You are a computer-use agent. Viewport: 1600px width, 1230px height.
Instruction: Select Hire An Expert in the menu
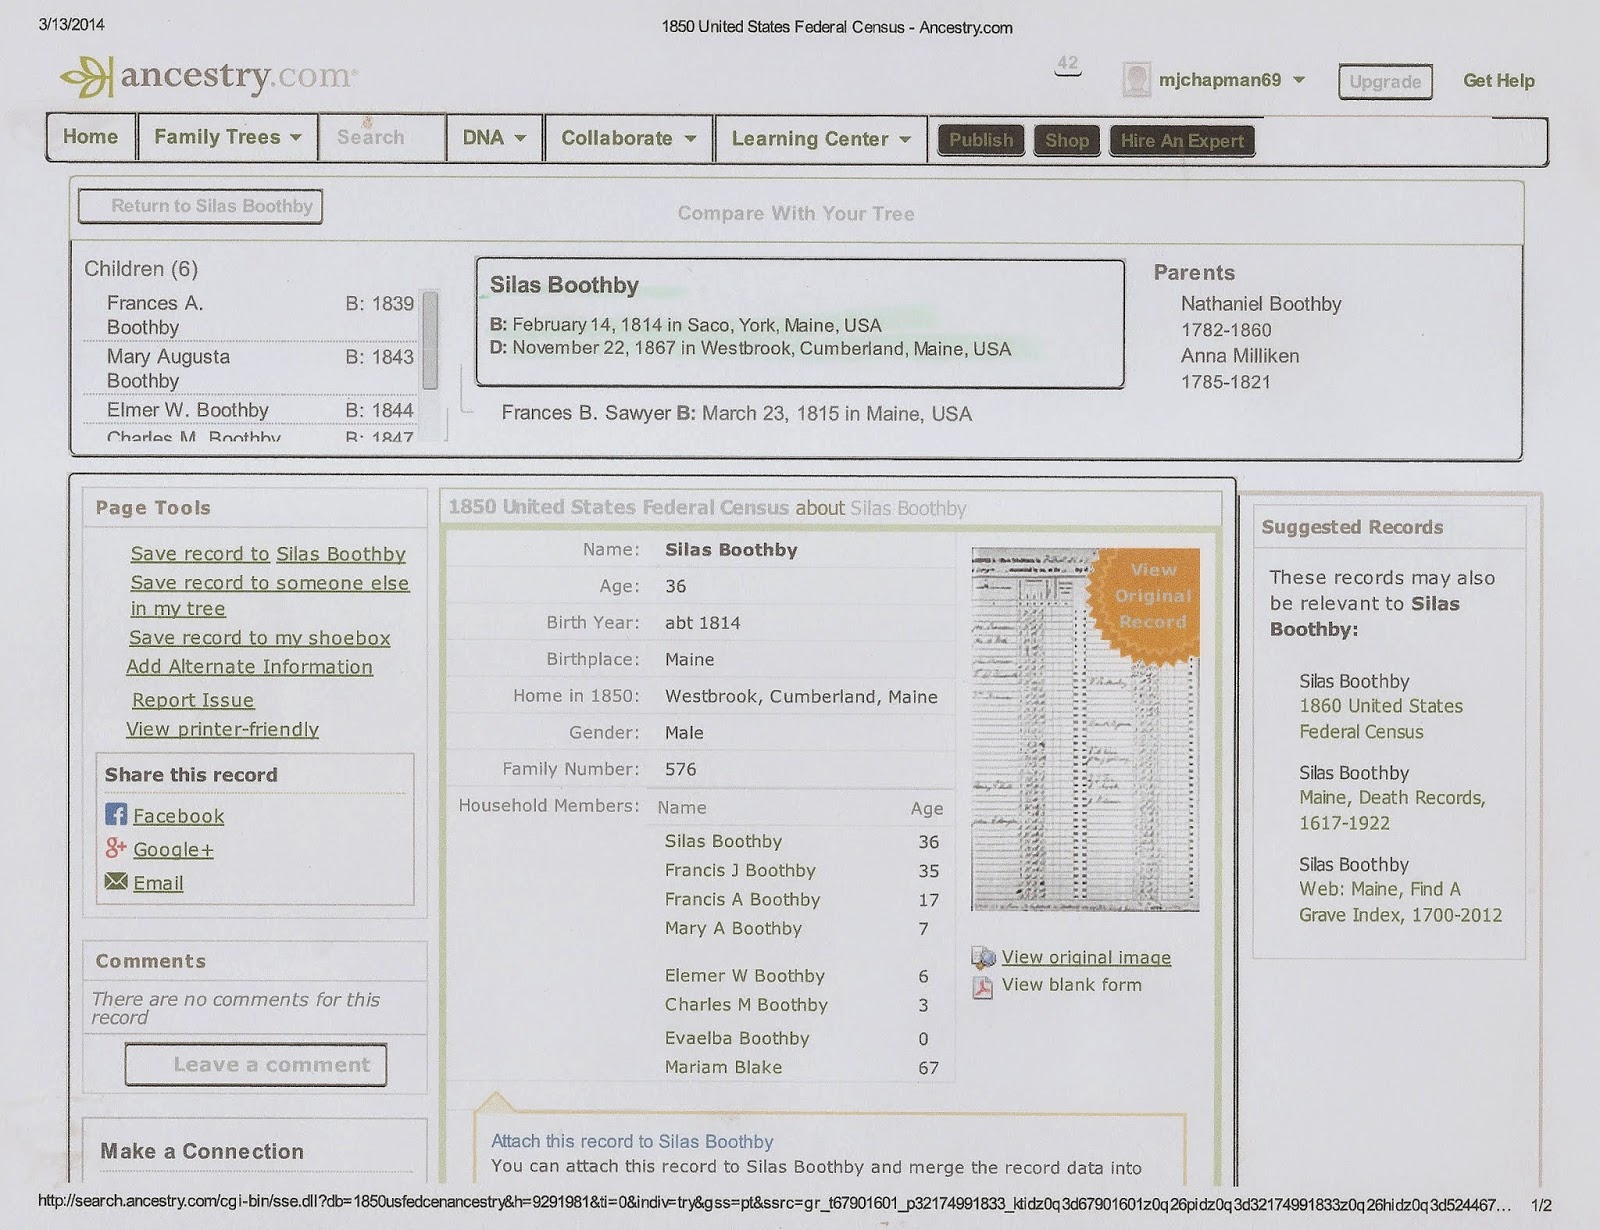point(1182,140)
